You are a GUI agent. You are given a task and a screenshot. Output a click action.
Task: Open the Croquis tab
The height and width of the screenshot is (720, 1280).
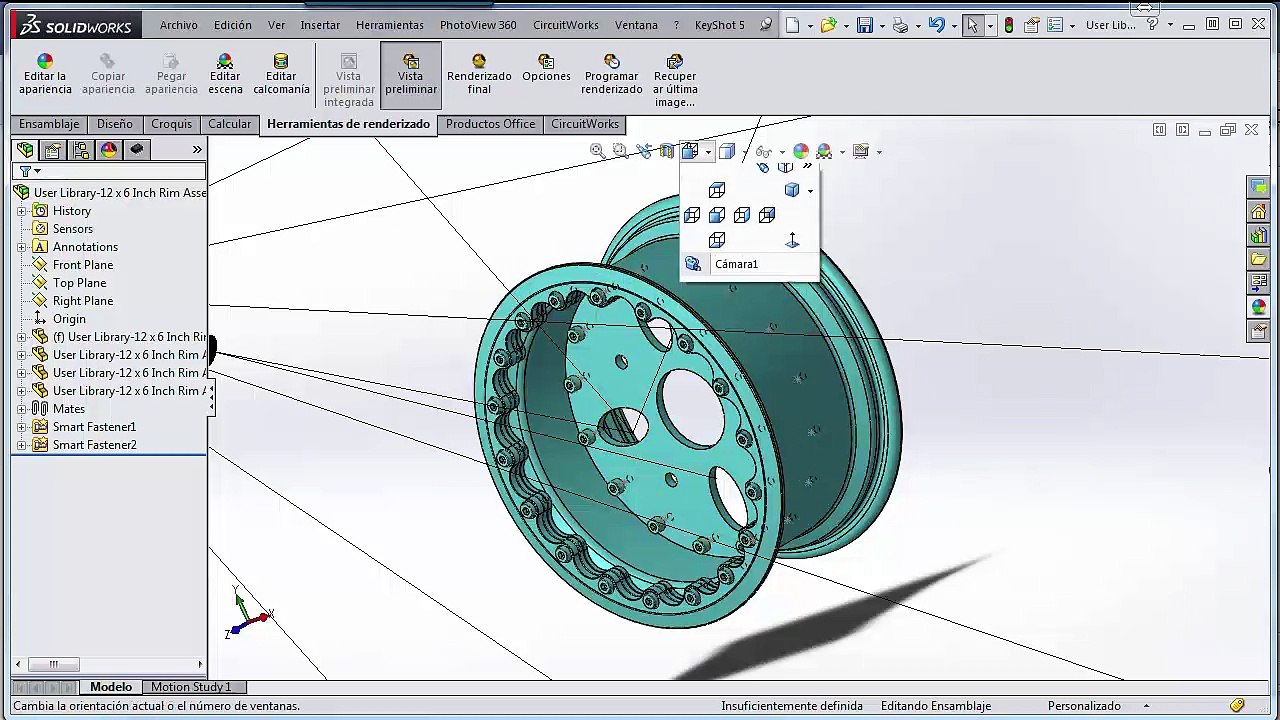[171, 124]
